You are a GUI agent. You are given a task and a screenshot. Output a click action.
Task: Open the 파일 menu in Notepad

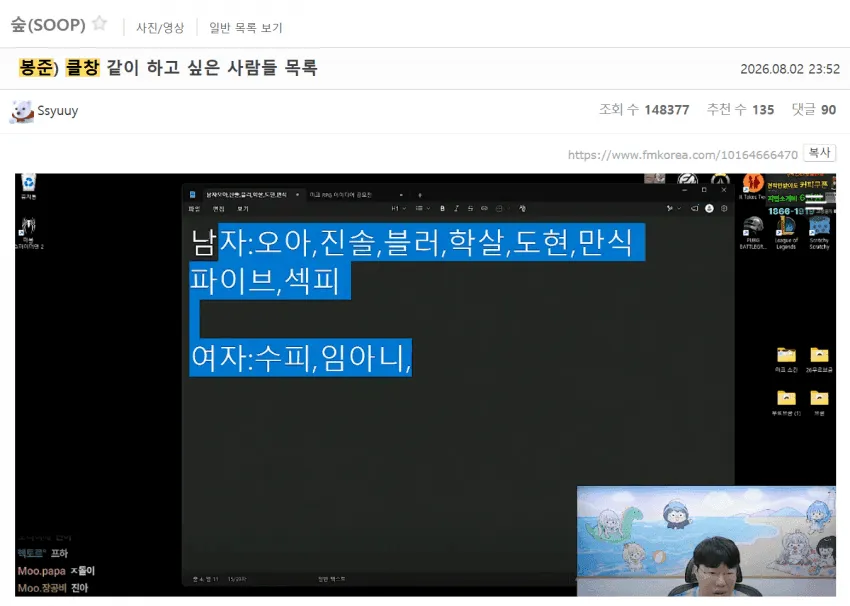194,209
